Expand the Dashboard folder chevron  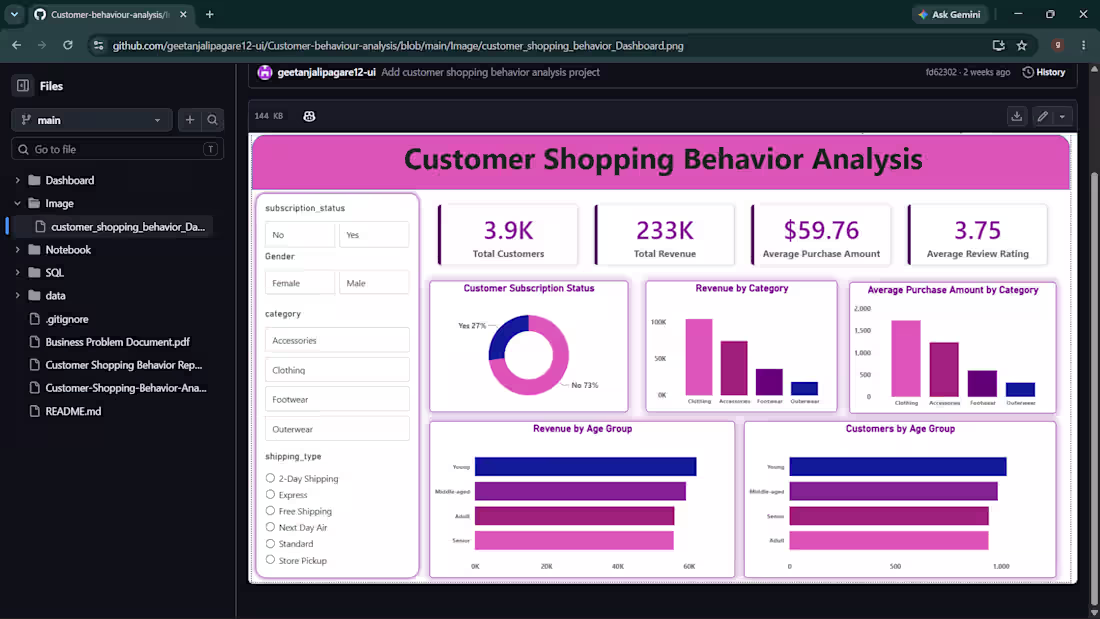(18, 180)
